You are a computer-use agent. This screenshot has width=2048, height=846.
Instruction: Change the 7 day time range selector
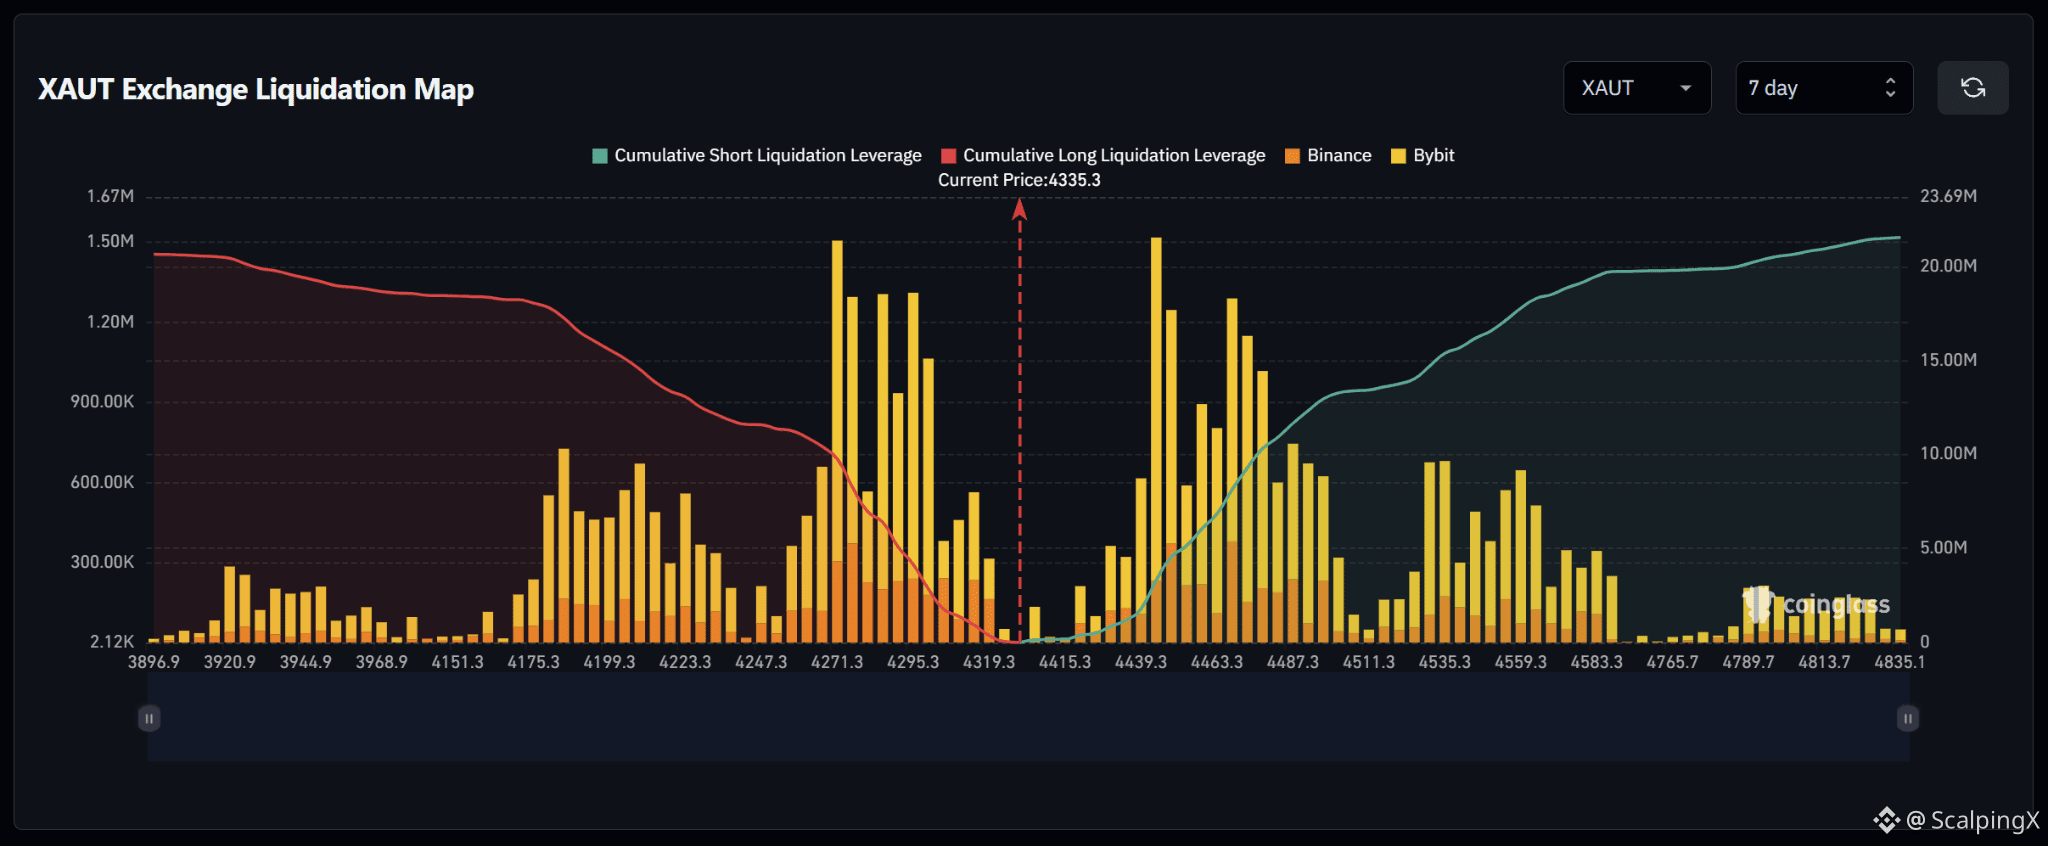click(x=1824, y=88)
